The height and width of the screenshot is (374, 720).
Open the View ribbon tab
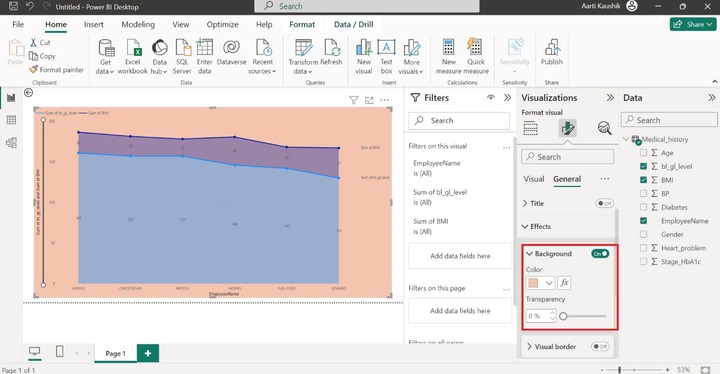click(x=180, y=24)
